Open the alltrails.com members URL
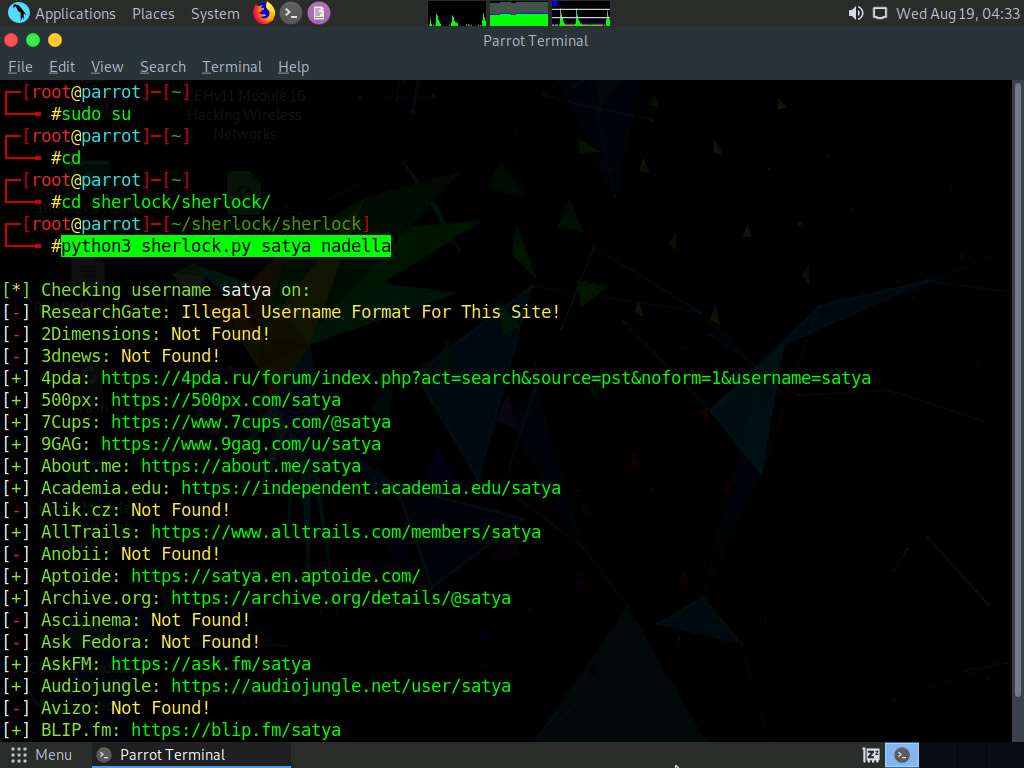Viewport: 1024px width, 768px height. tap(346, 532)
